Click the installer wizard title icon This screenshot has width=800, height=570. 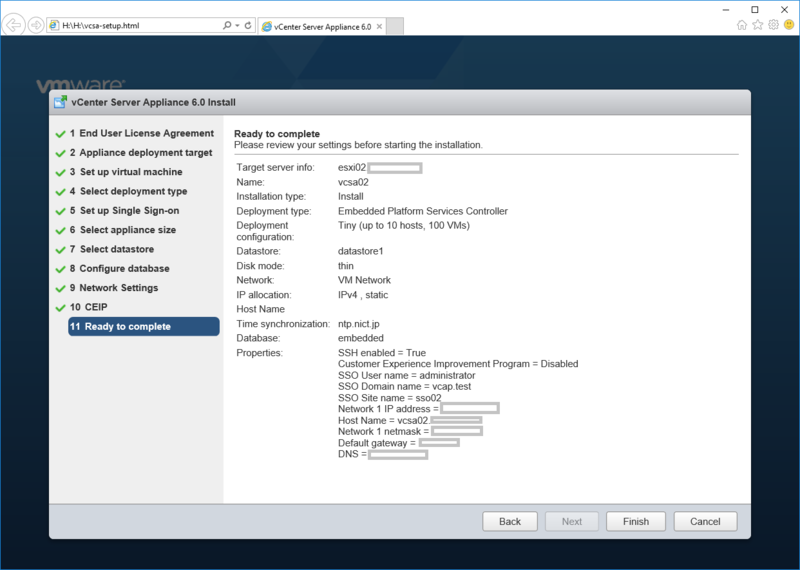pyautogui.click(x=60, y=102)
